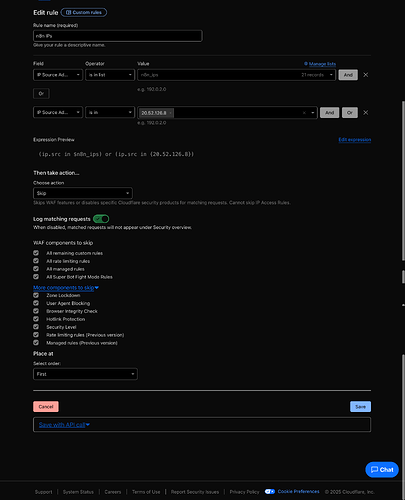Click the Rule name input field
This screenshot has height=500, width=405.
[118, 36]
